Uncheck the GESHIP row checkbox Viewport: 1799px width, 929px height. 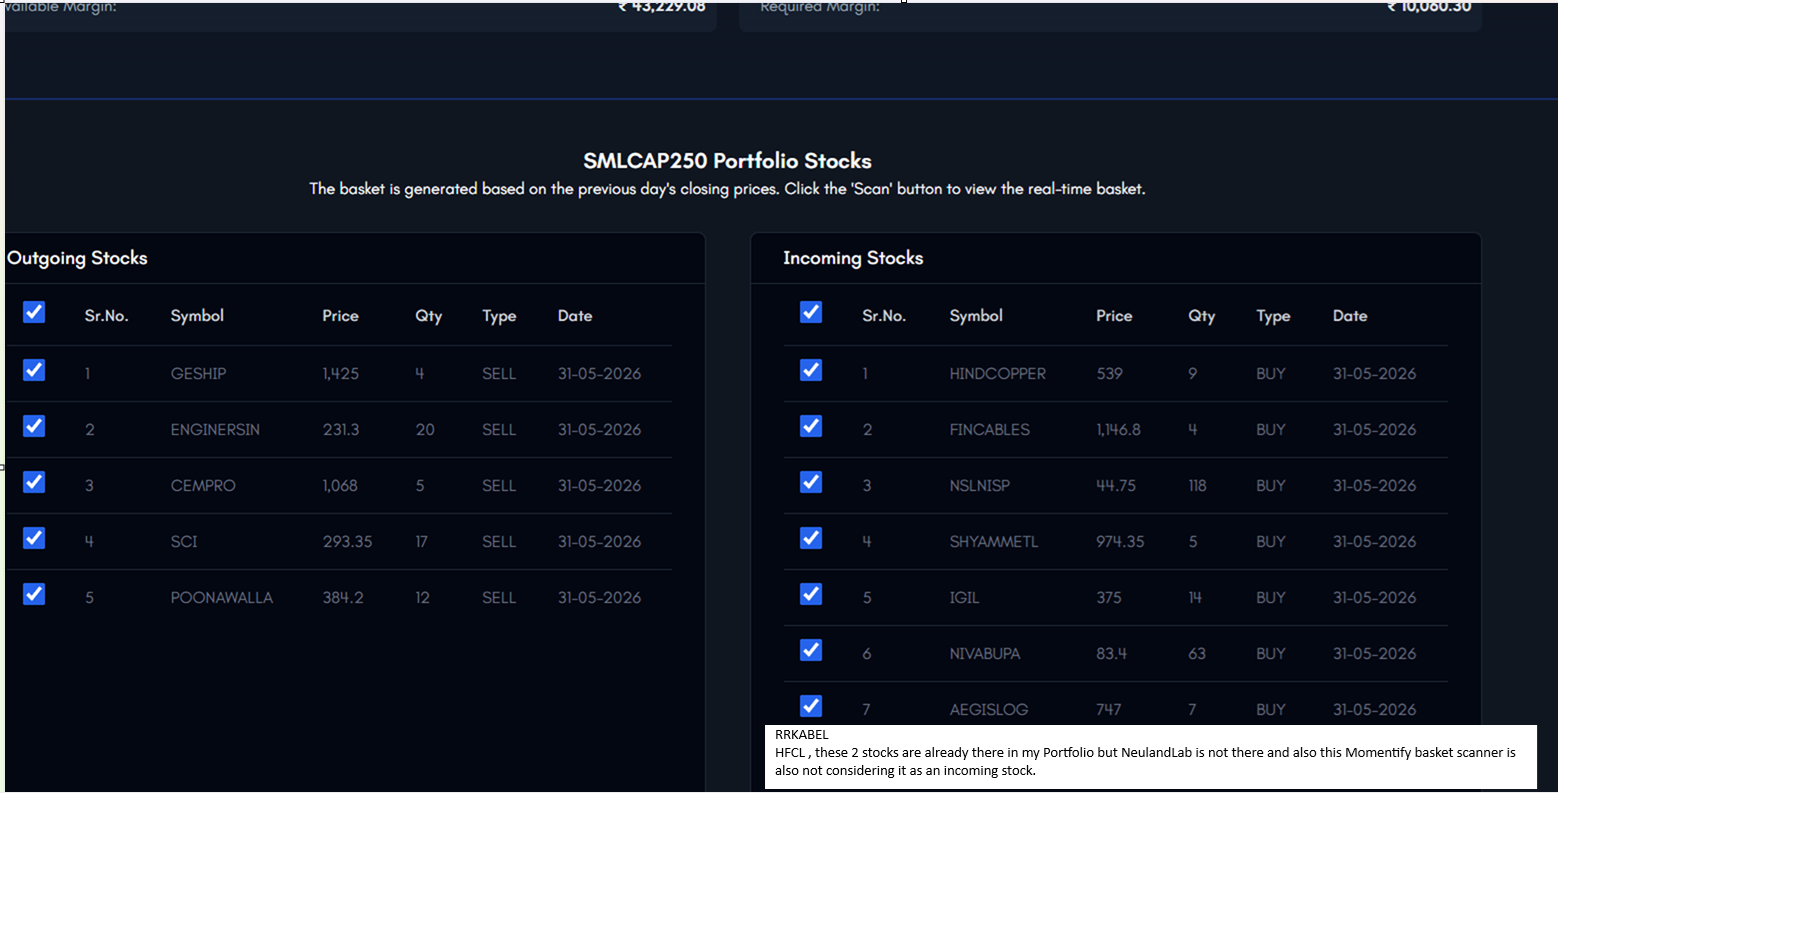pos(34,370)
